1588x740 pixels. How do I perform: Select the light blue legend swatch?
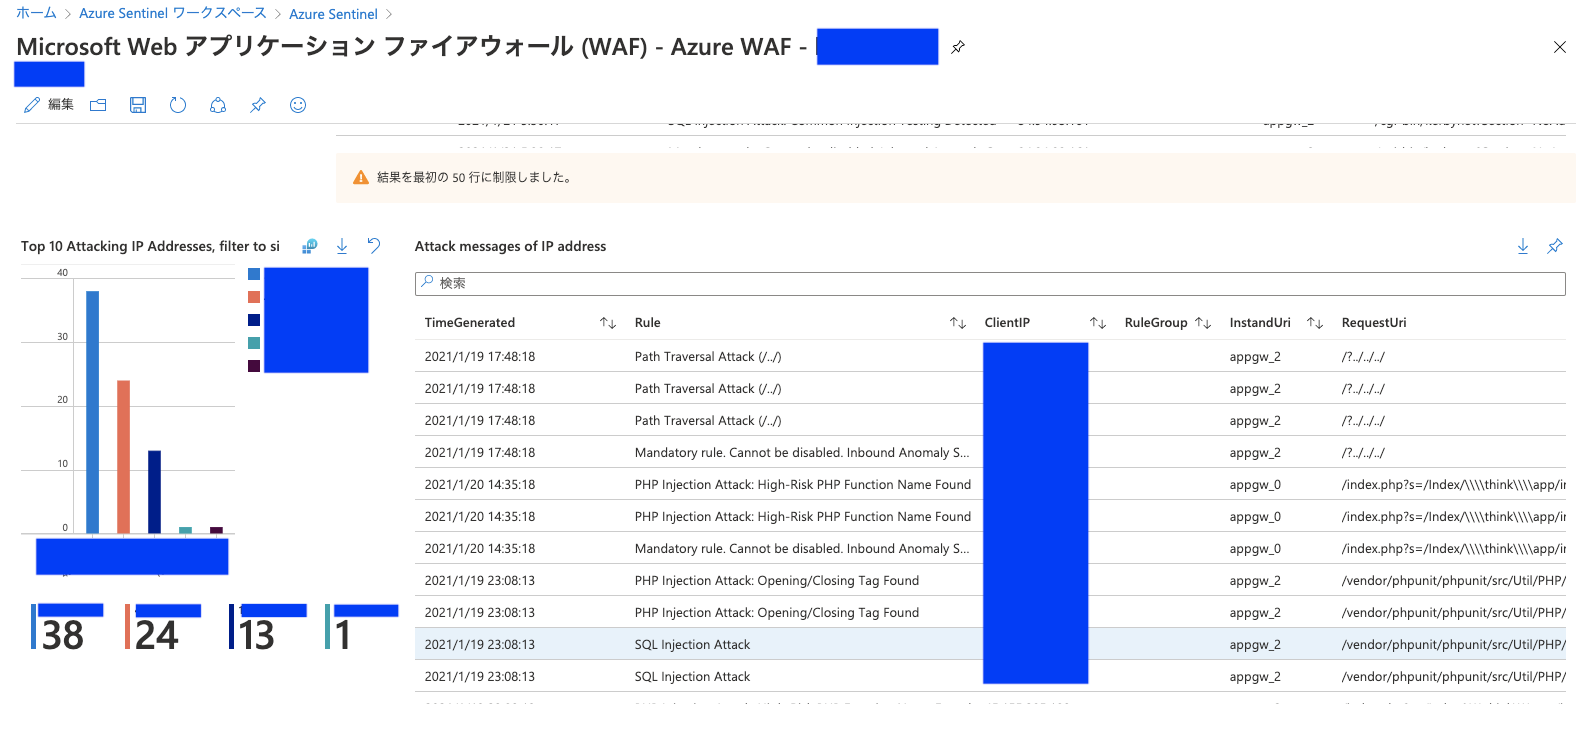[254, 274]
